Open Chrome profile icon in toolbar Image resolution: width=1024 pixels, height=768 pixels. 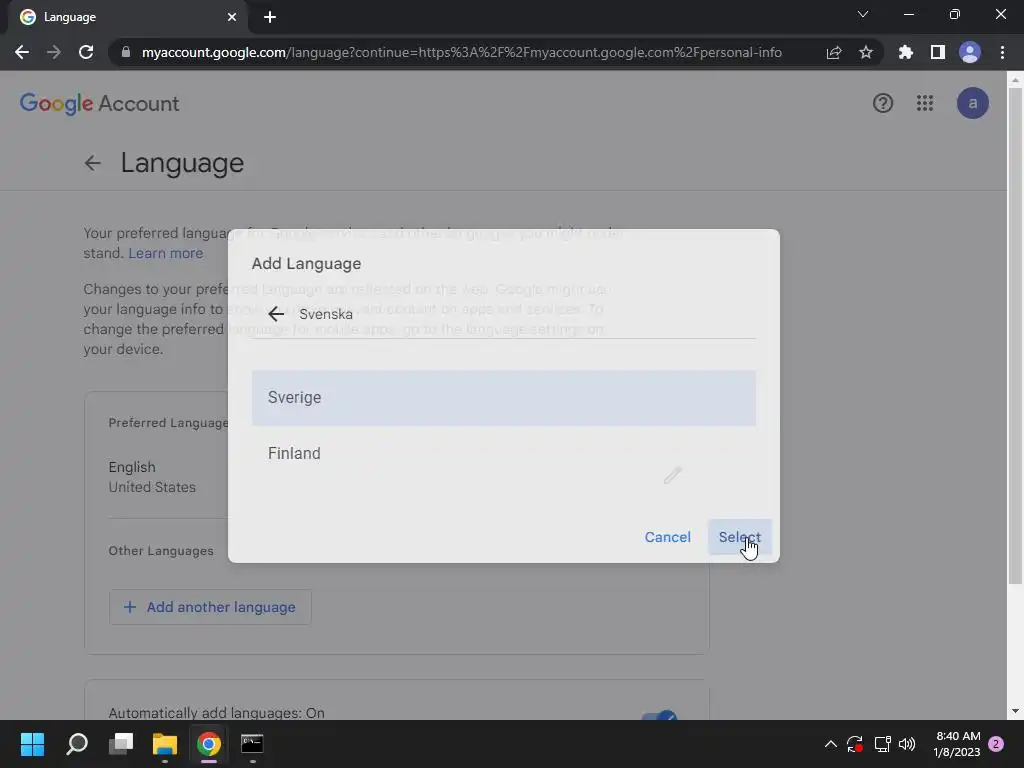coord(970,52)
